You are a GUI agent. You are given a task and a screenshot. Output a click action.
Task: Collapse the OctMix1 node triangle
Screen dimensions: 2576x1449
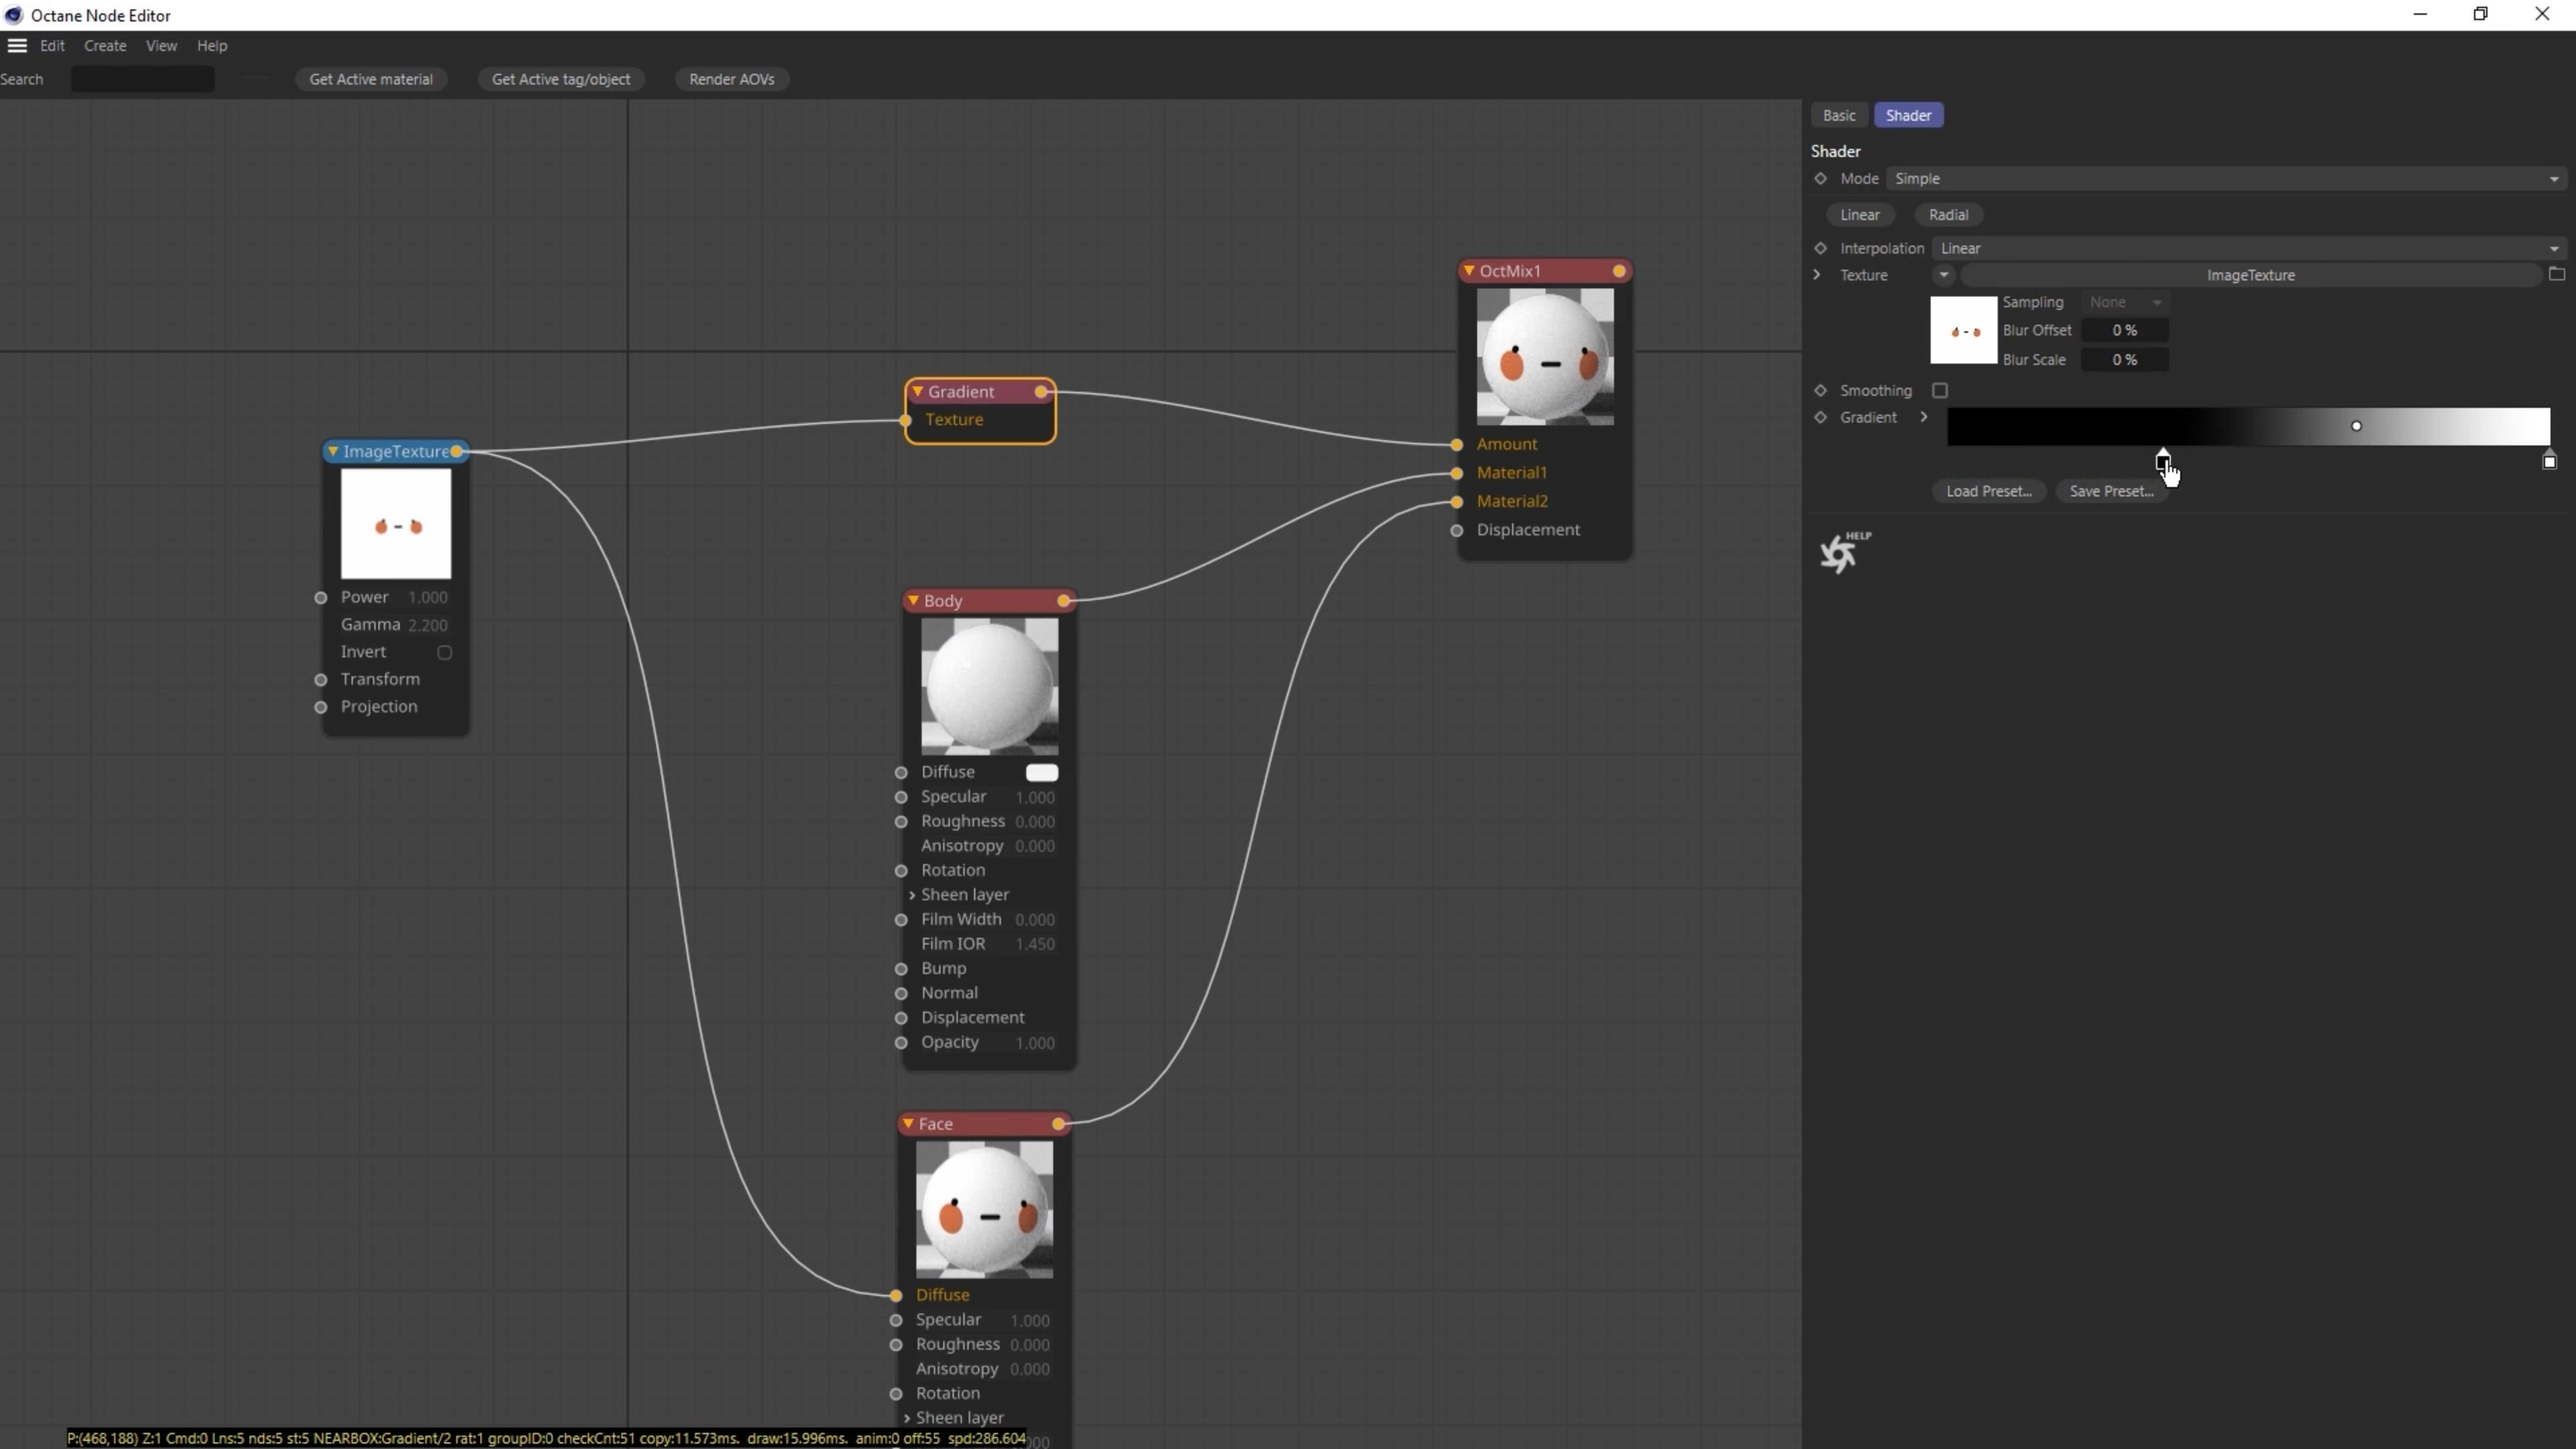pyautogui.click(x=1469, y=271)
